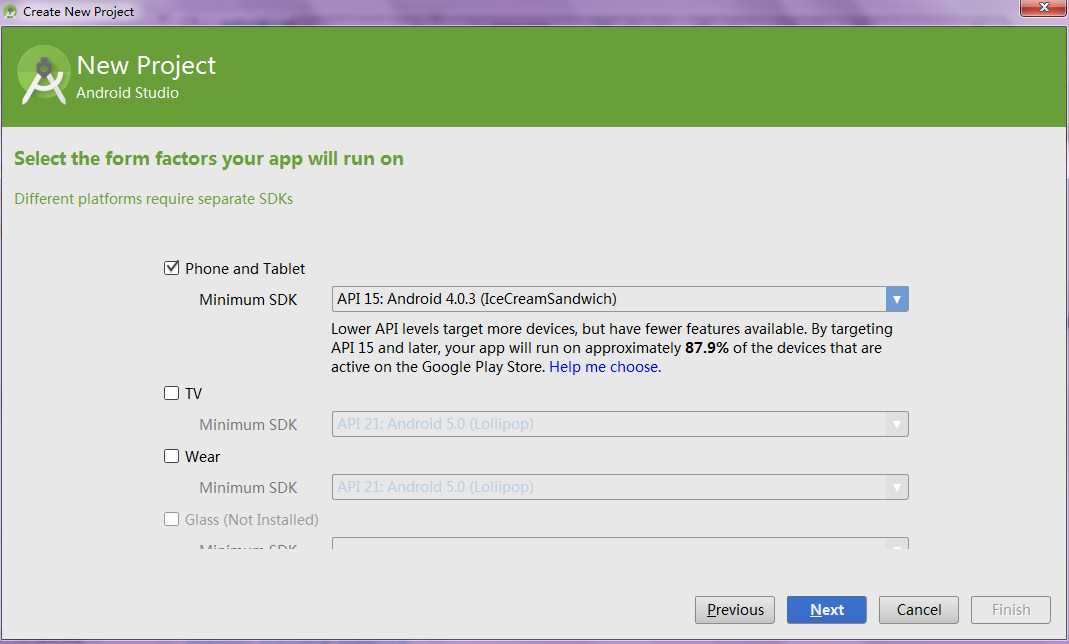Open the Help me choose link
This screenshot has width=1069, height=644.
(x=605, y=367)
